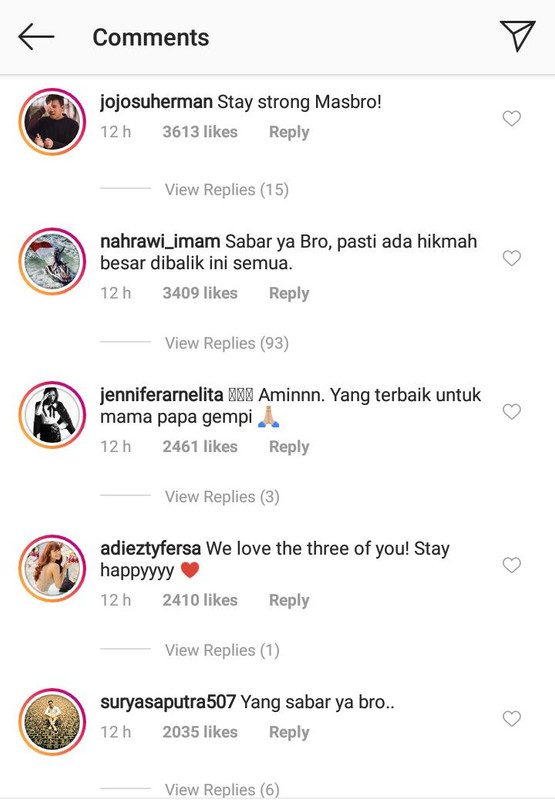Image resolution: width=555 pixels, height=800 pixels.
Task: Open nahrawi_imam's avatar story
Action: 52,261
